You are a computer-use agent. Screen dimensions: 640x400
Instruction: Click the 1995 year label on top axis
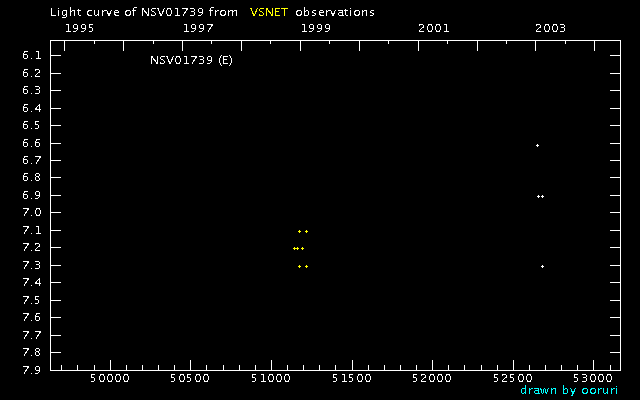[79, 28]
